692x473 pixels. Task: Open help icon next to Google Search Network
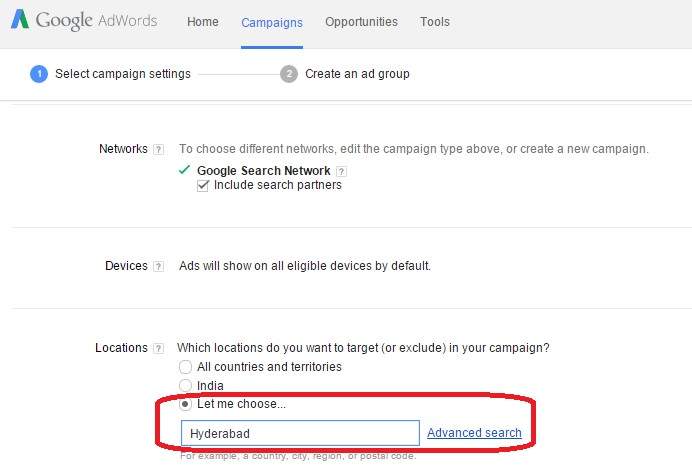click(x=342, y=171)
